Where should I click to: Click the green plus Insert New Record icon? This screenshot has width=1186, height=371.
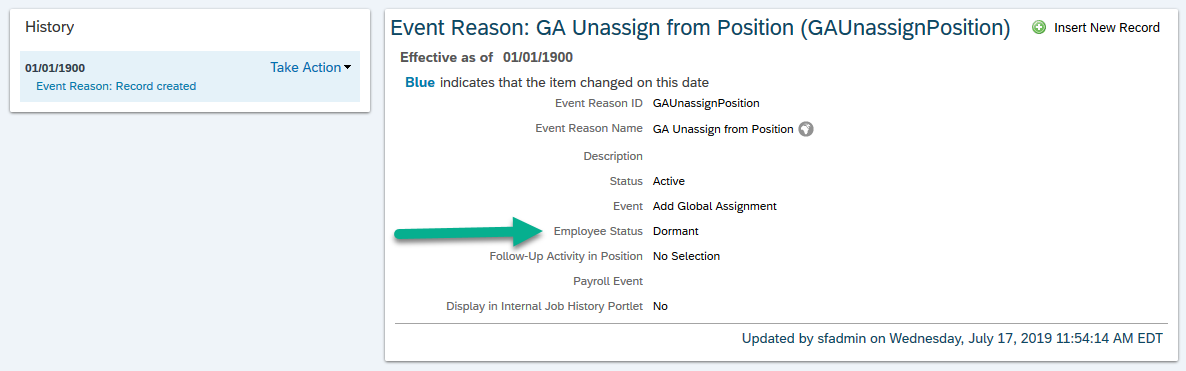(x=1039, y=27)
